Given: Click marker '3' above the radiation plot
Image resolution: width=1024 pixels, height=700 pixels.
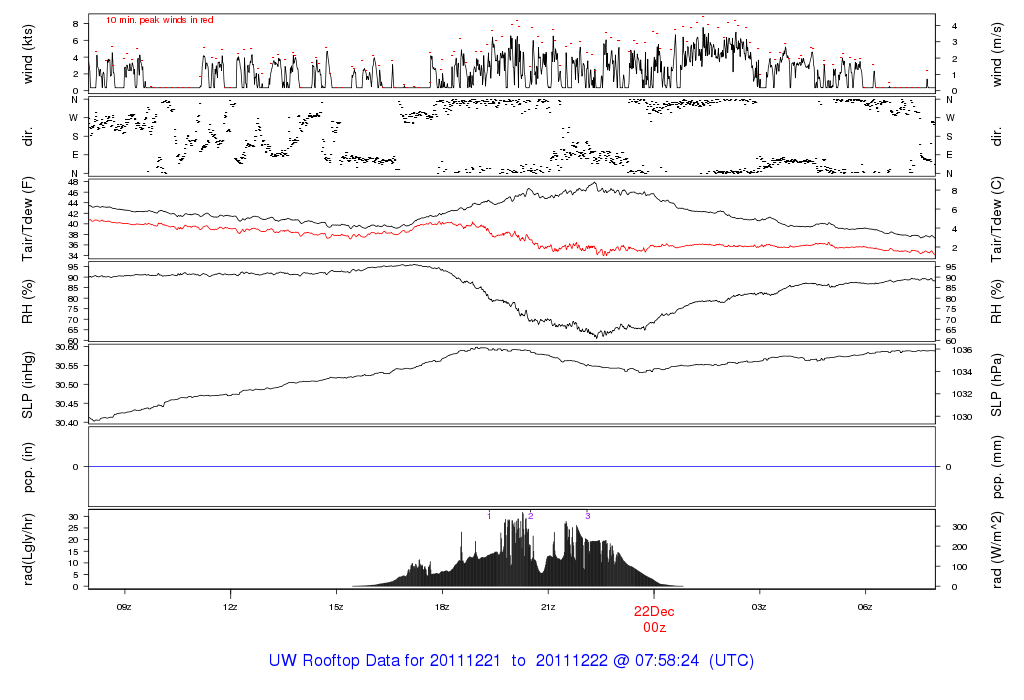Looking at the screenshot, I should (587, 516).
